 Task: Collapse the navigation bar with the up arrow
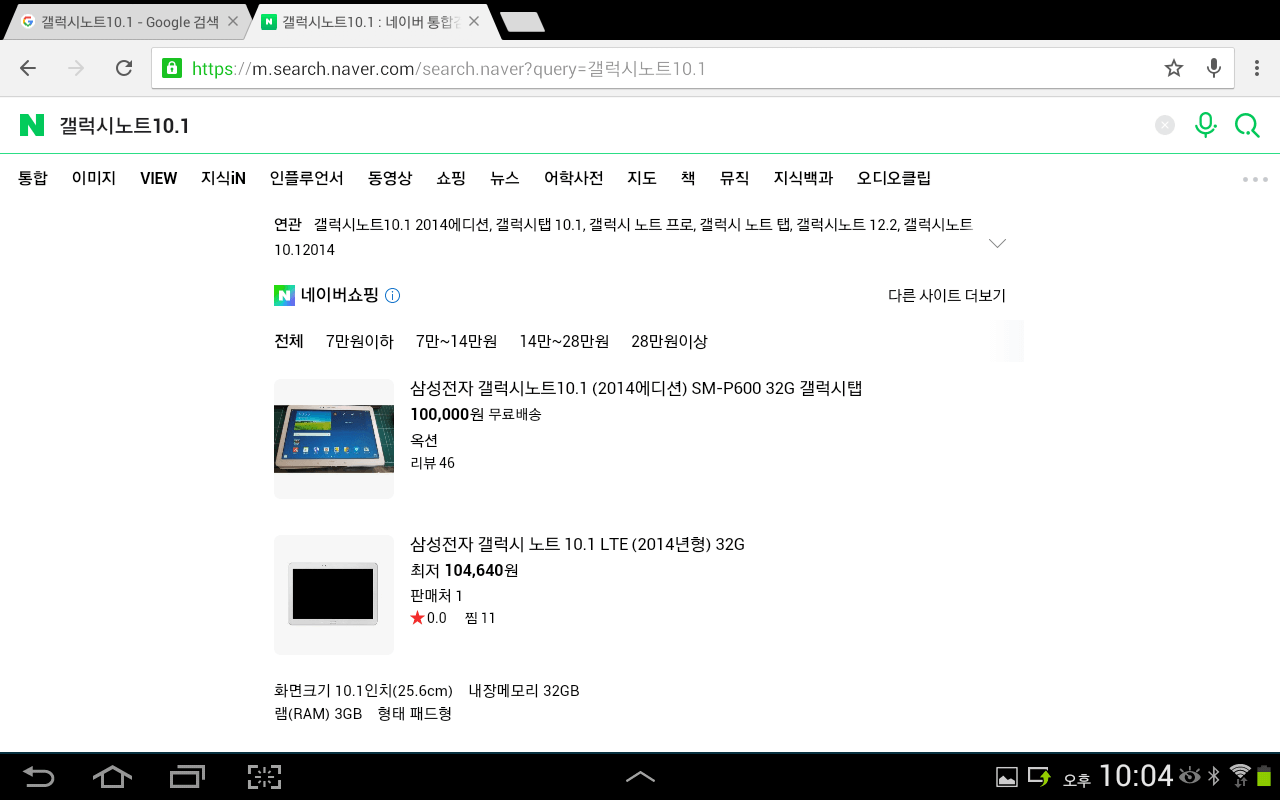click(641, 775)
